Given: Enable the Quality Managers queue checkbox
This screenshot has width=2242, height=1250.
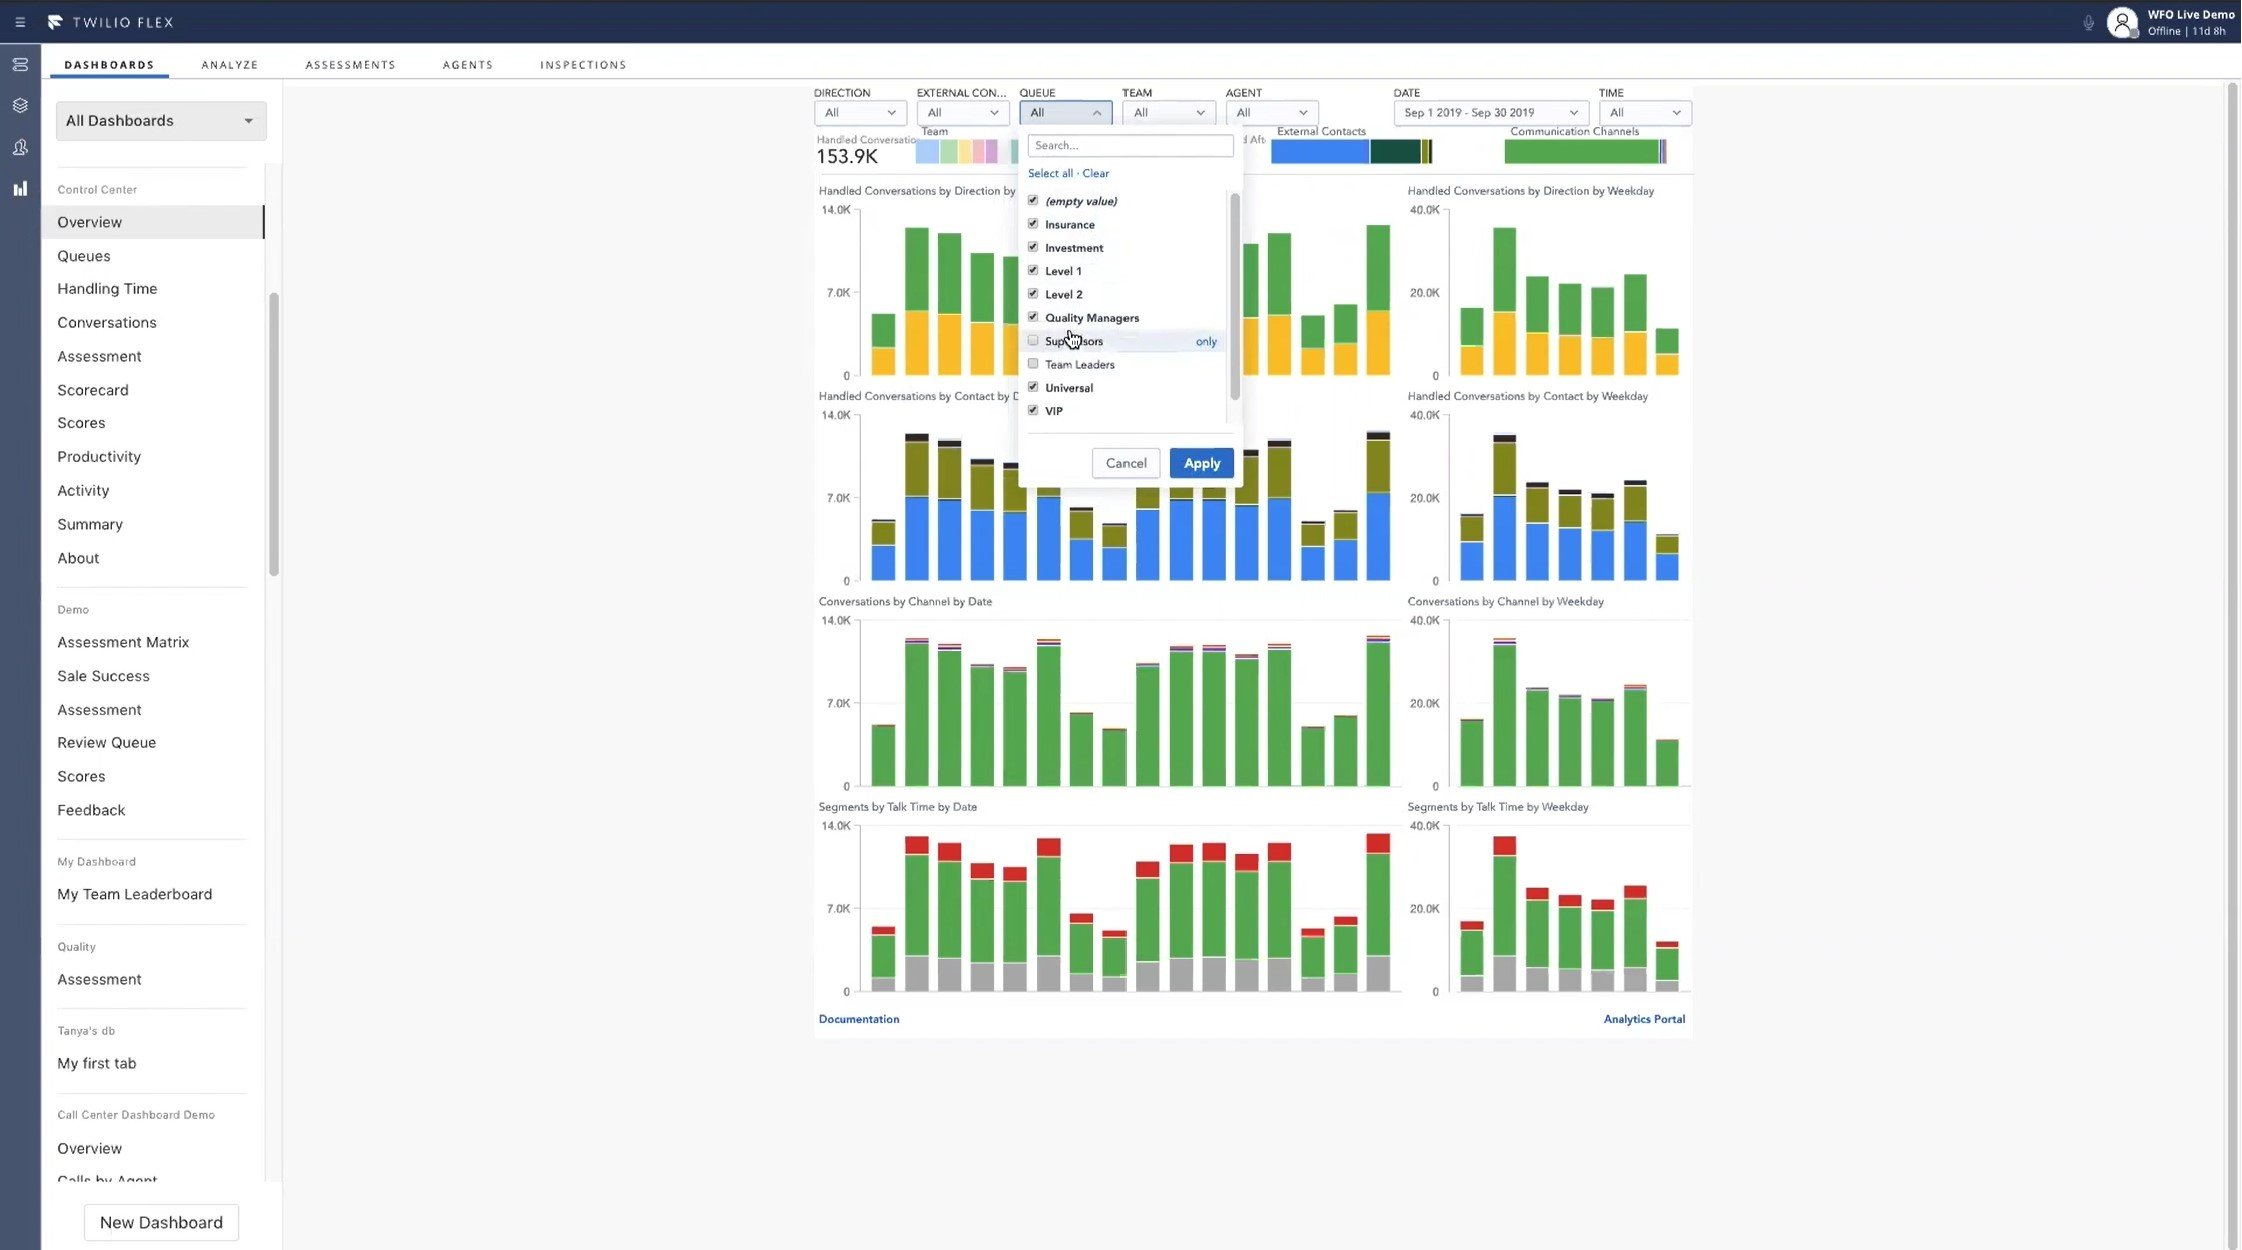Looking at the screenshot, I should pyautogui.click(x=1031, y=317).
